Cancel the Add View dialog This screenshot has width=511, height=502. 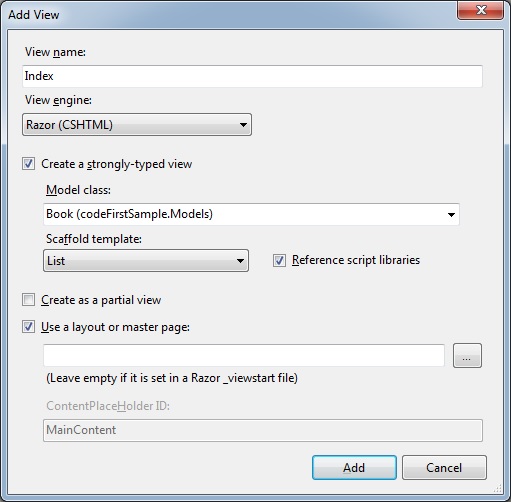[444, 468]
